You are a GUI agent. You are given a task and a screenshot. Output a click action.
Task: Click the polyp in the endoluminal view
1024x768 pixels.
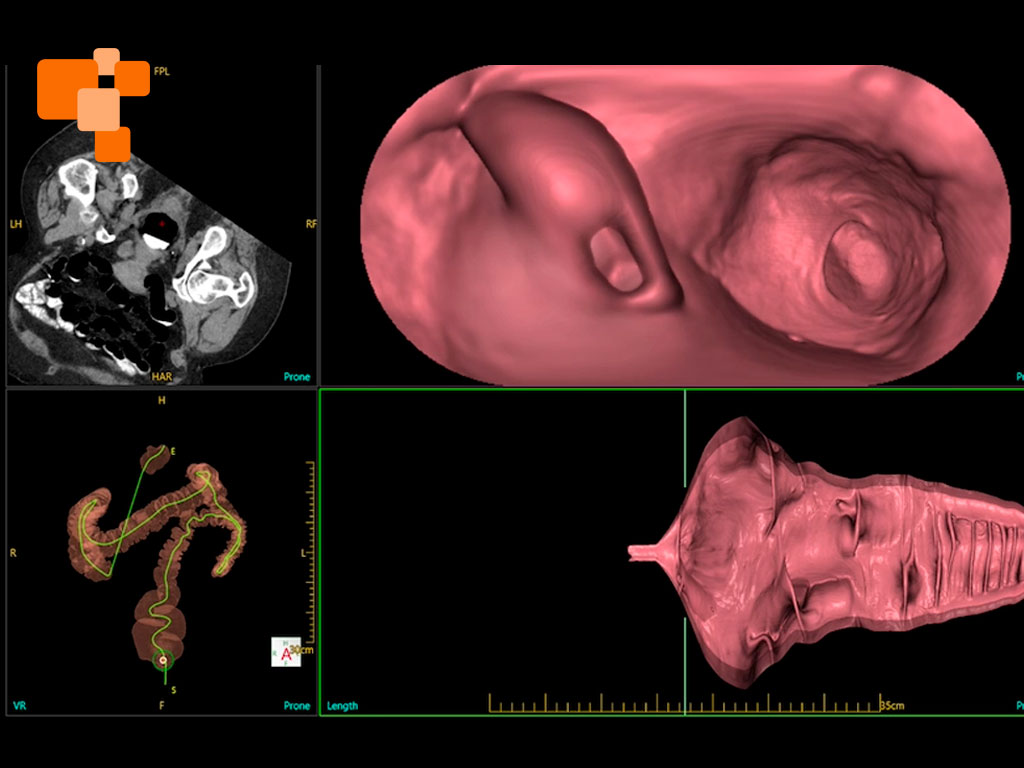tap(617, 264)
